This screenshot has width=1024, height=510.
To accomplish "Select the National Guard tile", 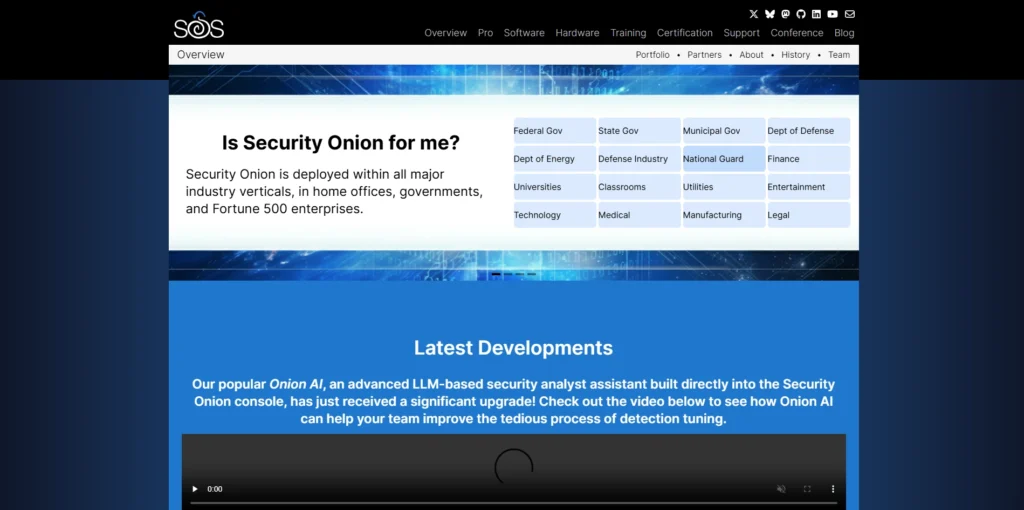I will pyautogui.click(x=724, y=159).
